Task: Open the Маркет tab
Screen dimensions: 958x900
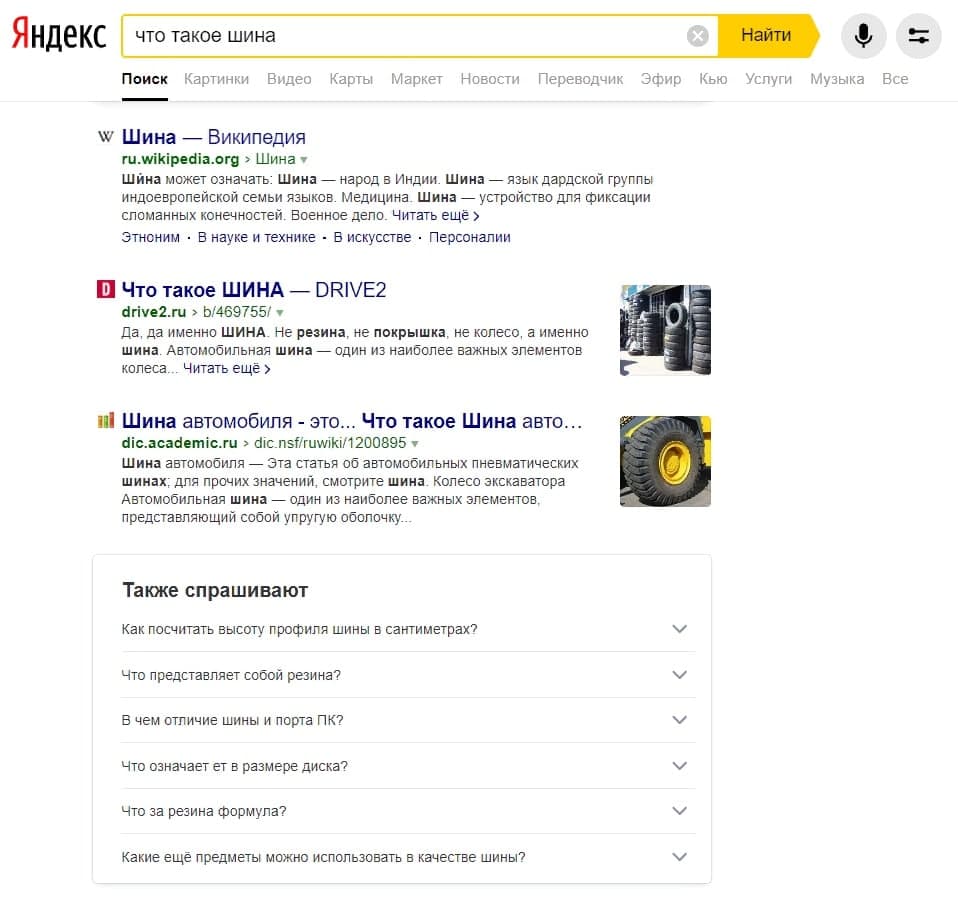Action: (x=417, y=79)
